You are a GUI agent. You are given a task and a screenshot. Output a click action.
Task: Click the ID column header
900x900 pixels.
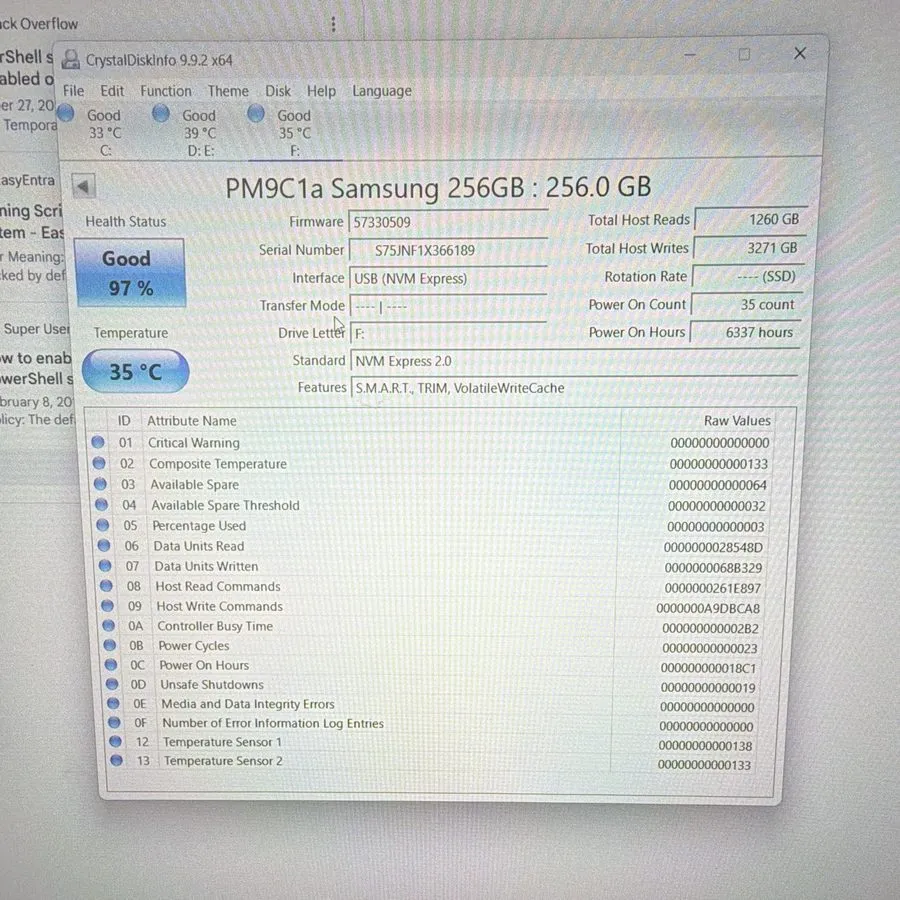pyautogui.click(x=124, y=421)
